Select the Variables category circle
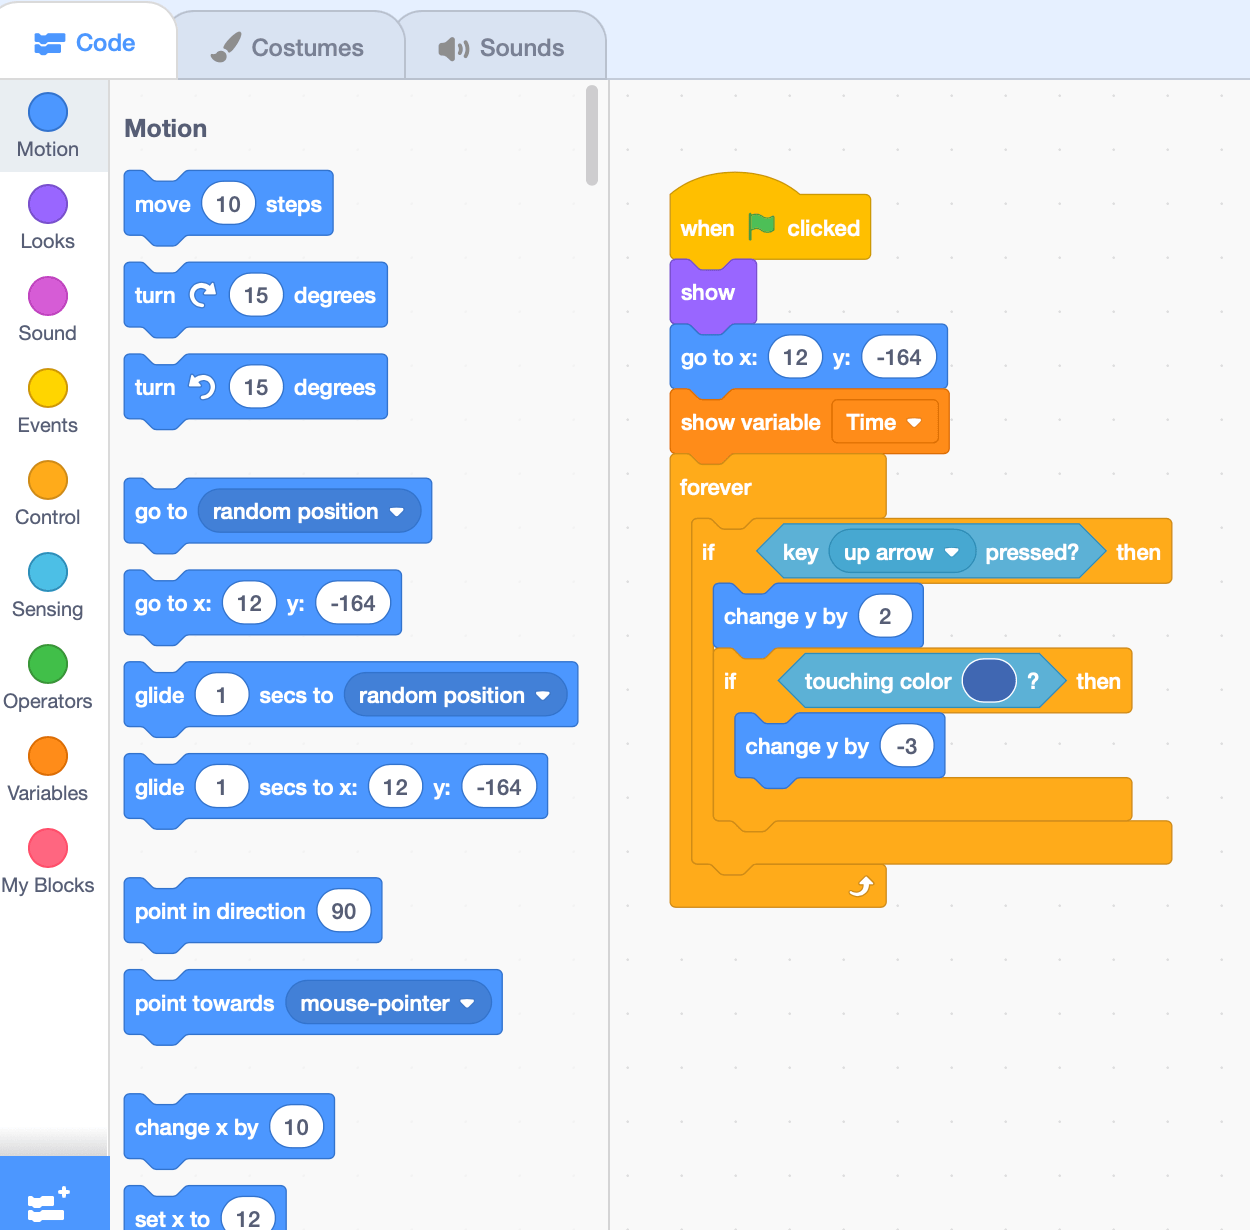This screenshot has width=1250, height=1230. pyautogui.click(x=48, y=756)
